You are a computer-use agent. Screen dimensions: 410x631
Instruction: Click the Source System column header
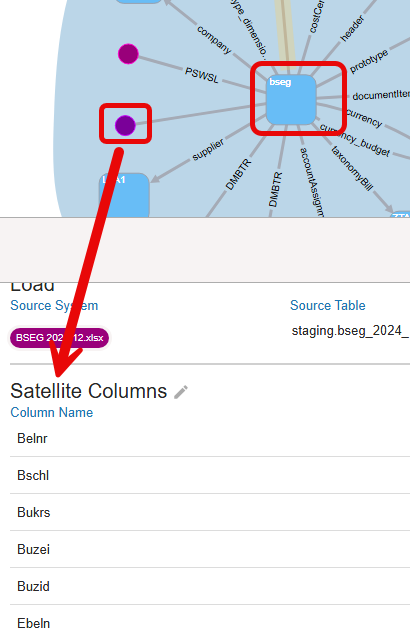[x=54, y=305]
